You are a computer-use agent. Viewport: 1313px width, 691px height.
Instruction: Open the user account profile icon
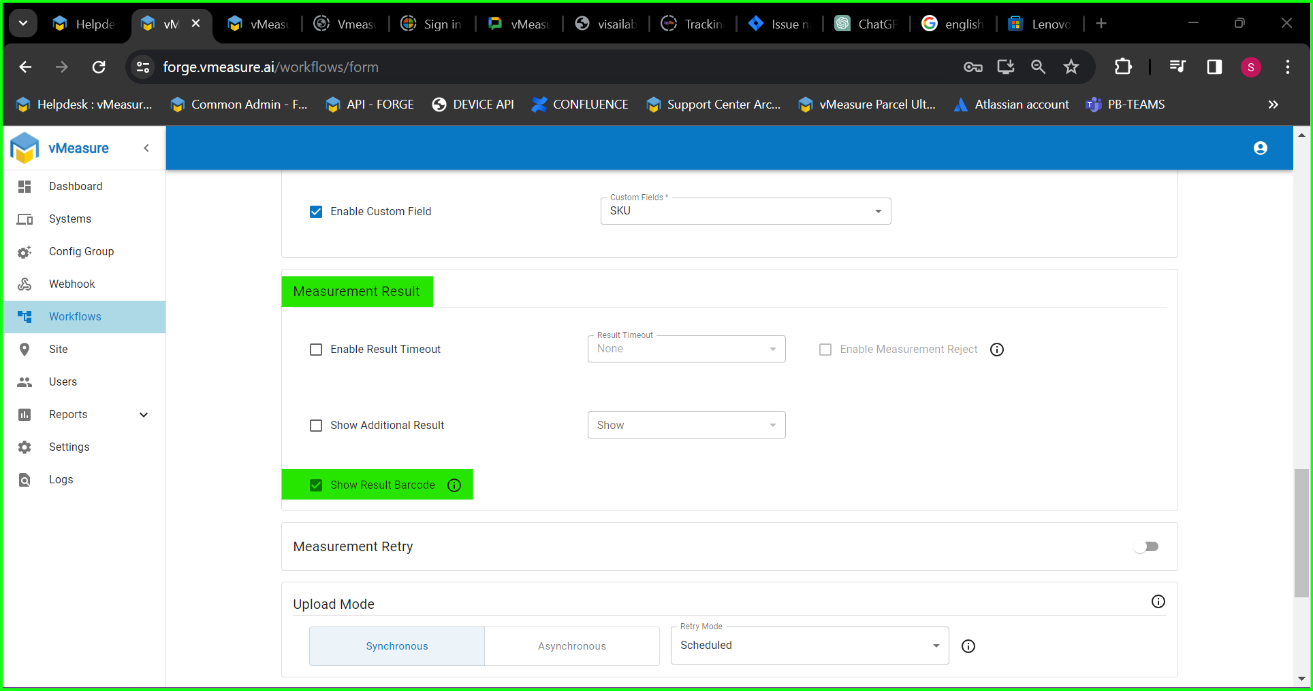[1260, 148]
